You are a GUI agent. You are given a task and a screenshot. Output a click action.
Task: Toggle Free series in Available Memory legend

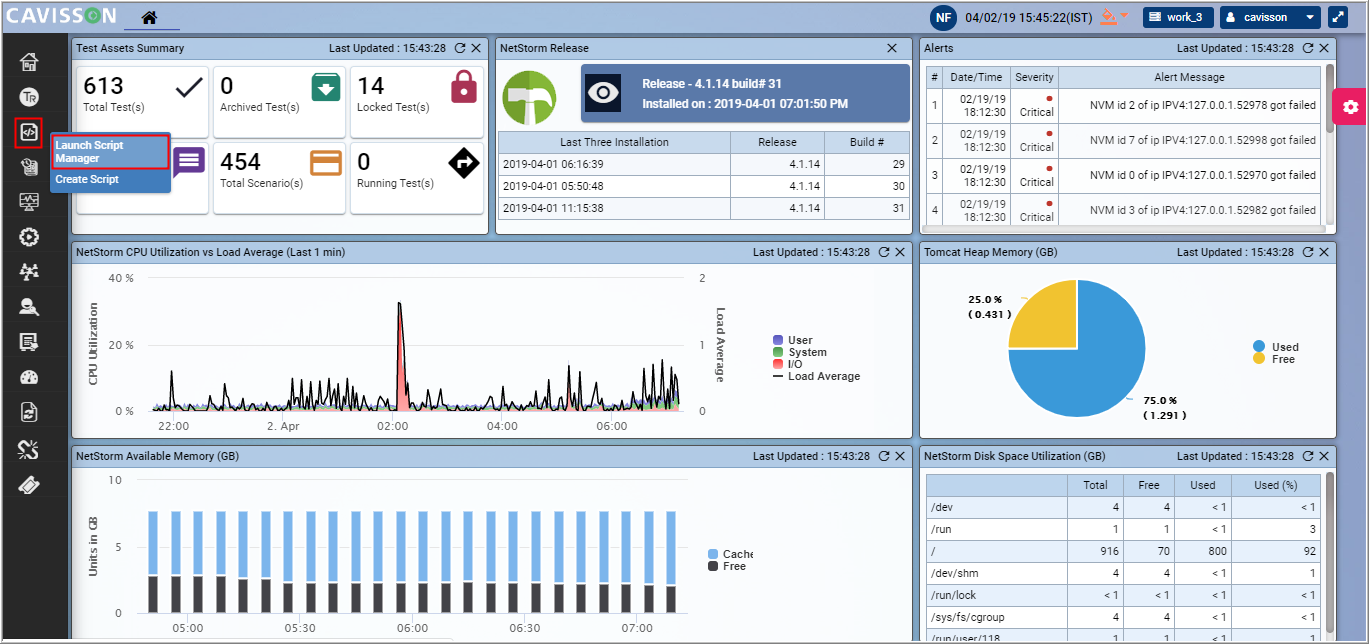(x=726, y=566)
